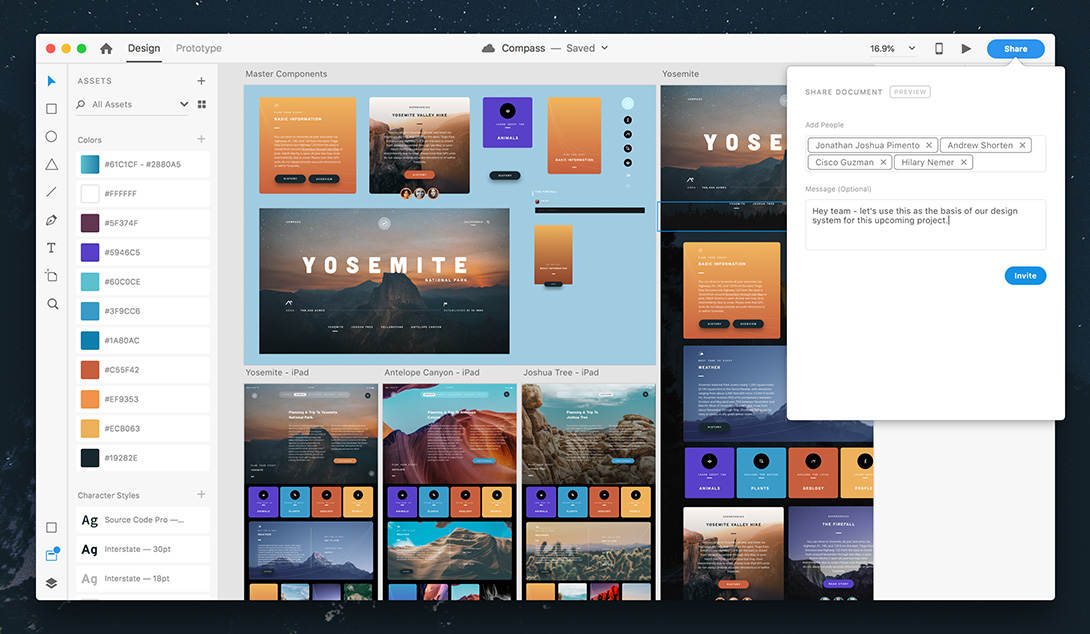1090x634 pixels.
Task: Select the Ellipse tool
Action: click(x=51, y=136)
